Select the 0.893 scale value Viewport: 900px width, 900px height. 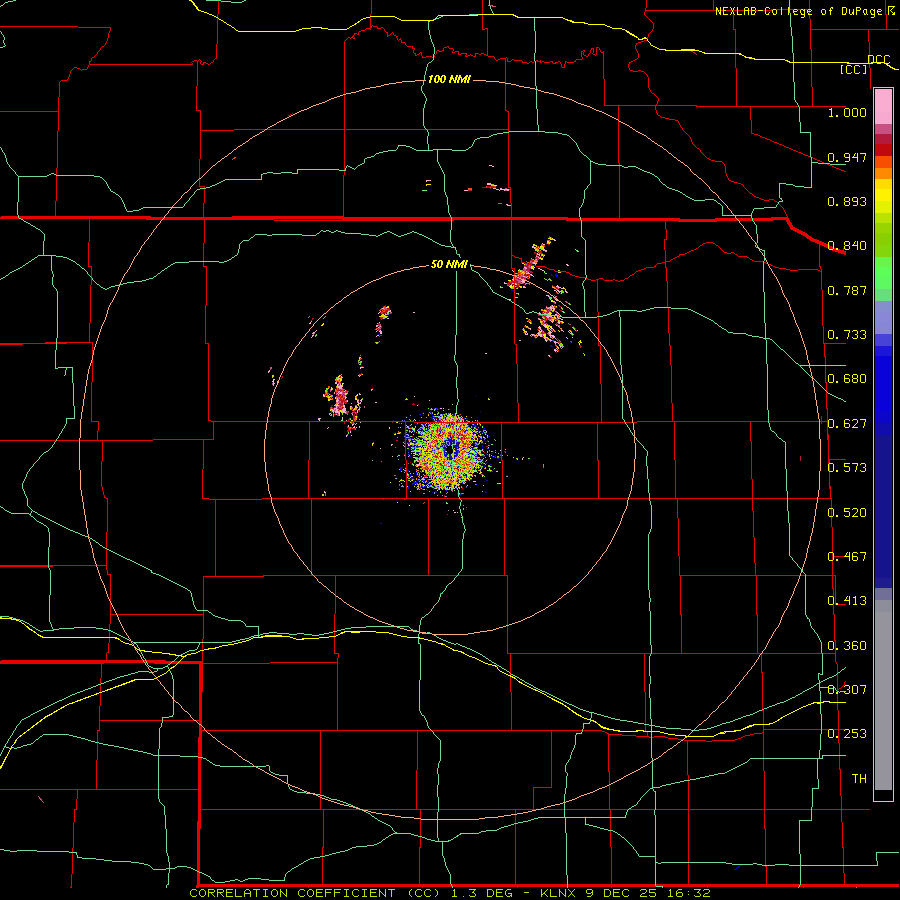[x=847, y=201]
